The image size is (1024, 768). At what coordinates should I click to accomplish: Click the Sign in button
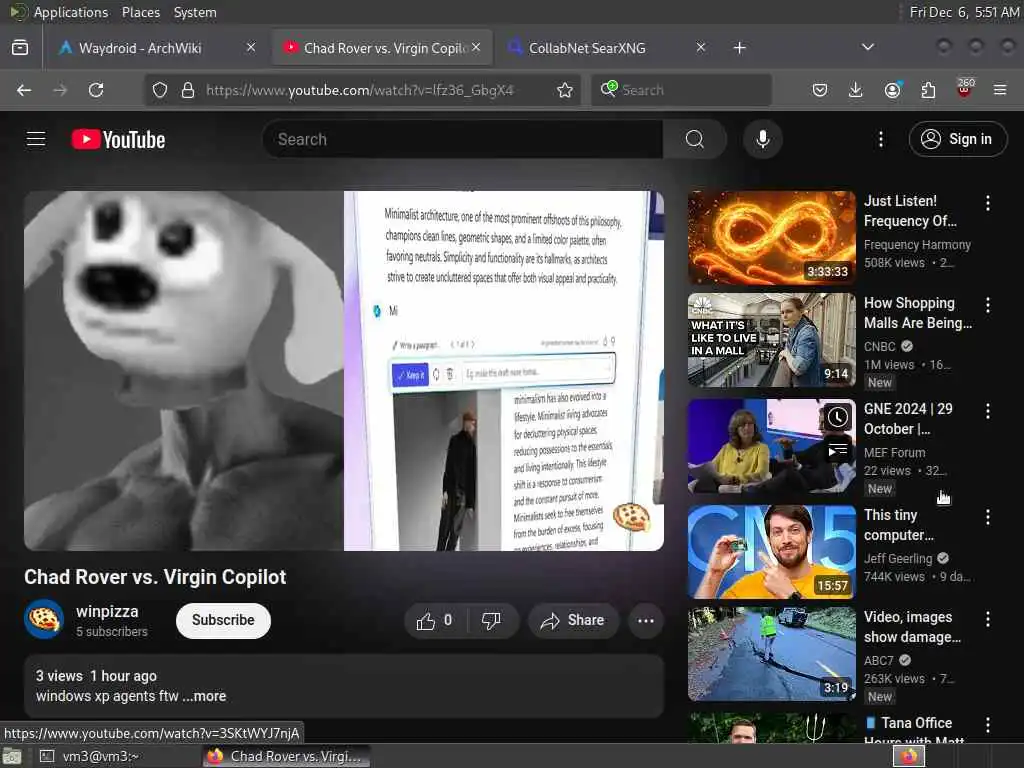pyautogui.click(x=957, y=139)
